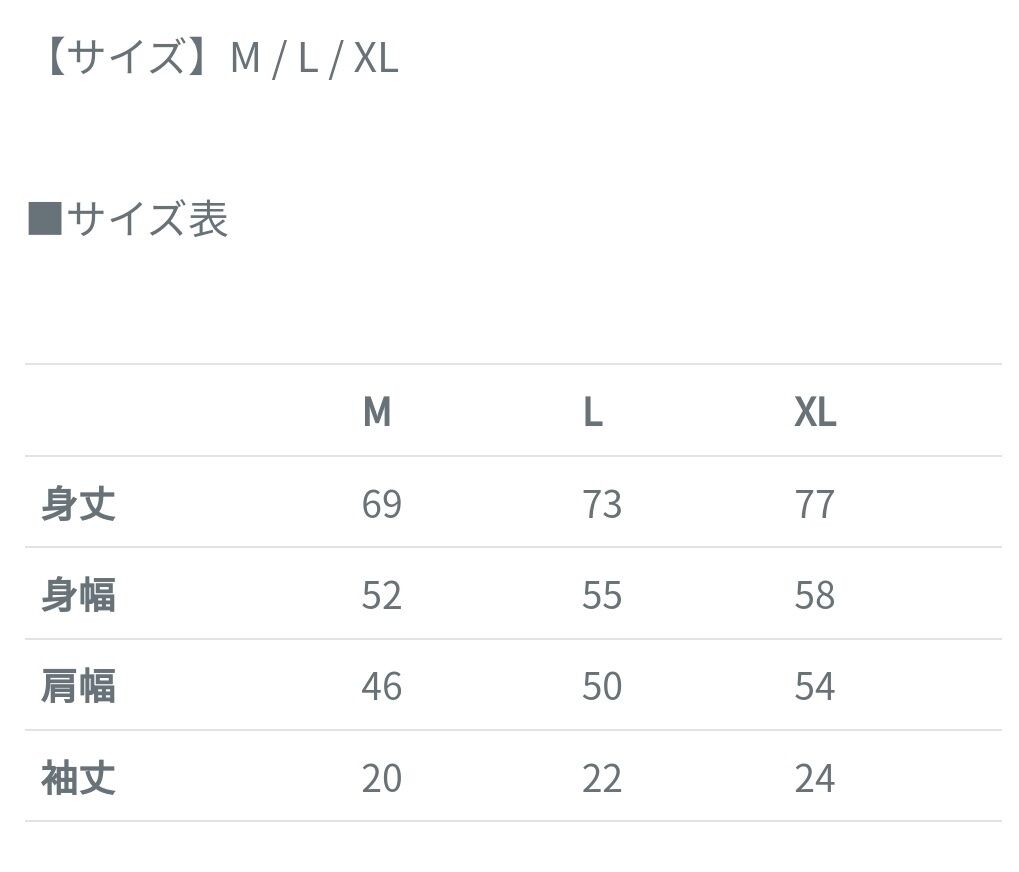Click the M column header
Screen dimensions: 1019x872
point(377,412)
